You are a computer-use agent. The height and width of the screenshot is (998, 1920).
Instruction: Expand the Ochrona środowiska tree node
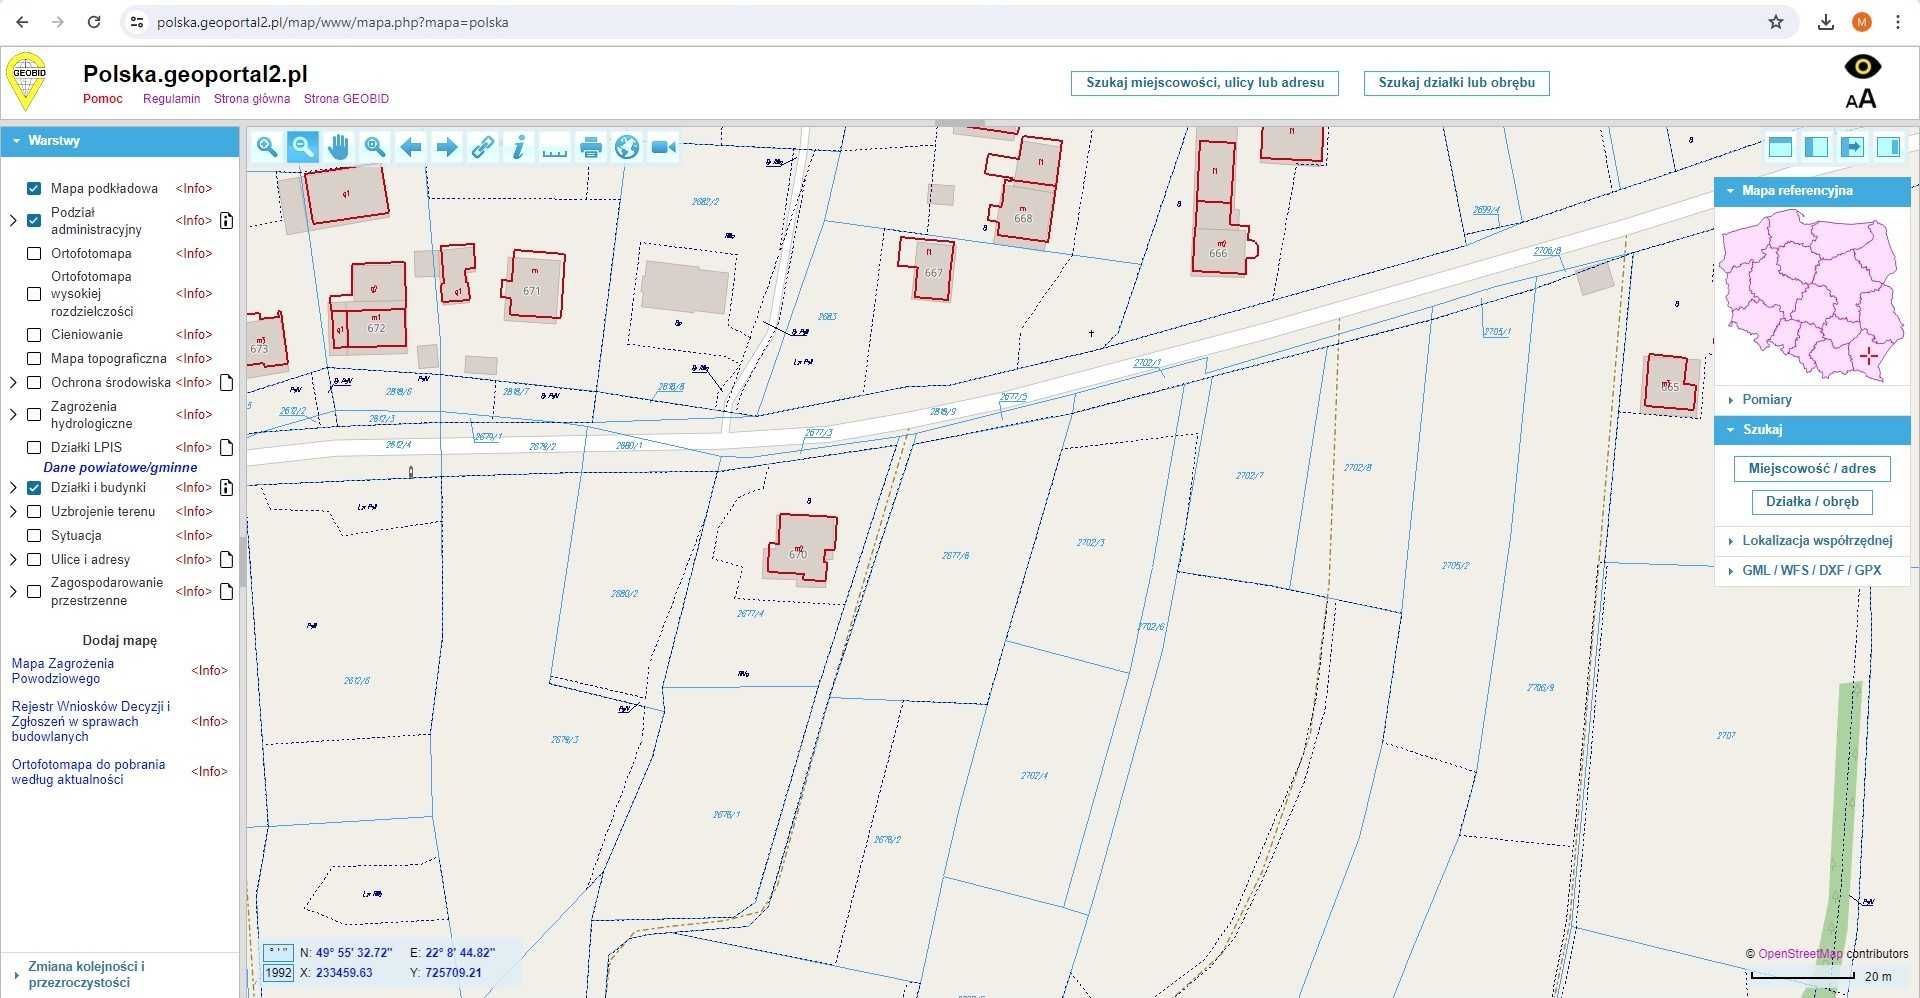[x=13, y=383]
